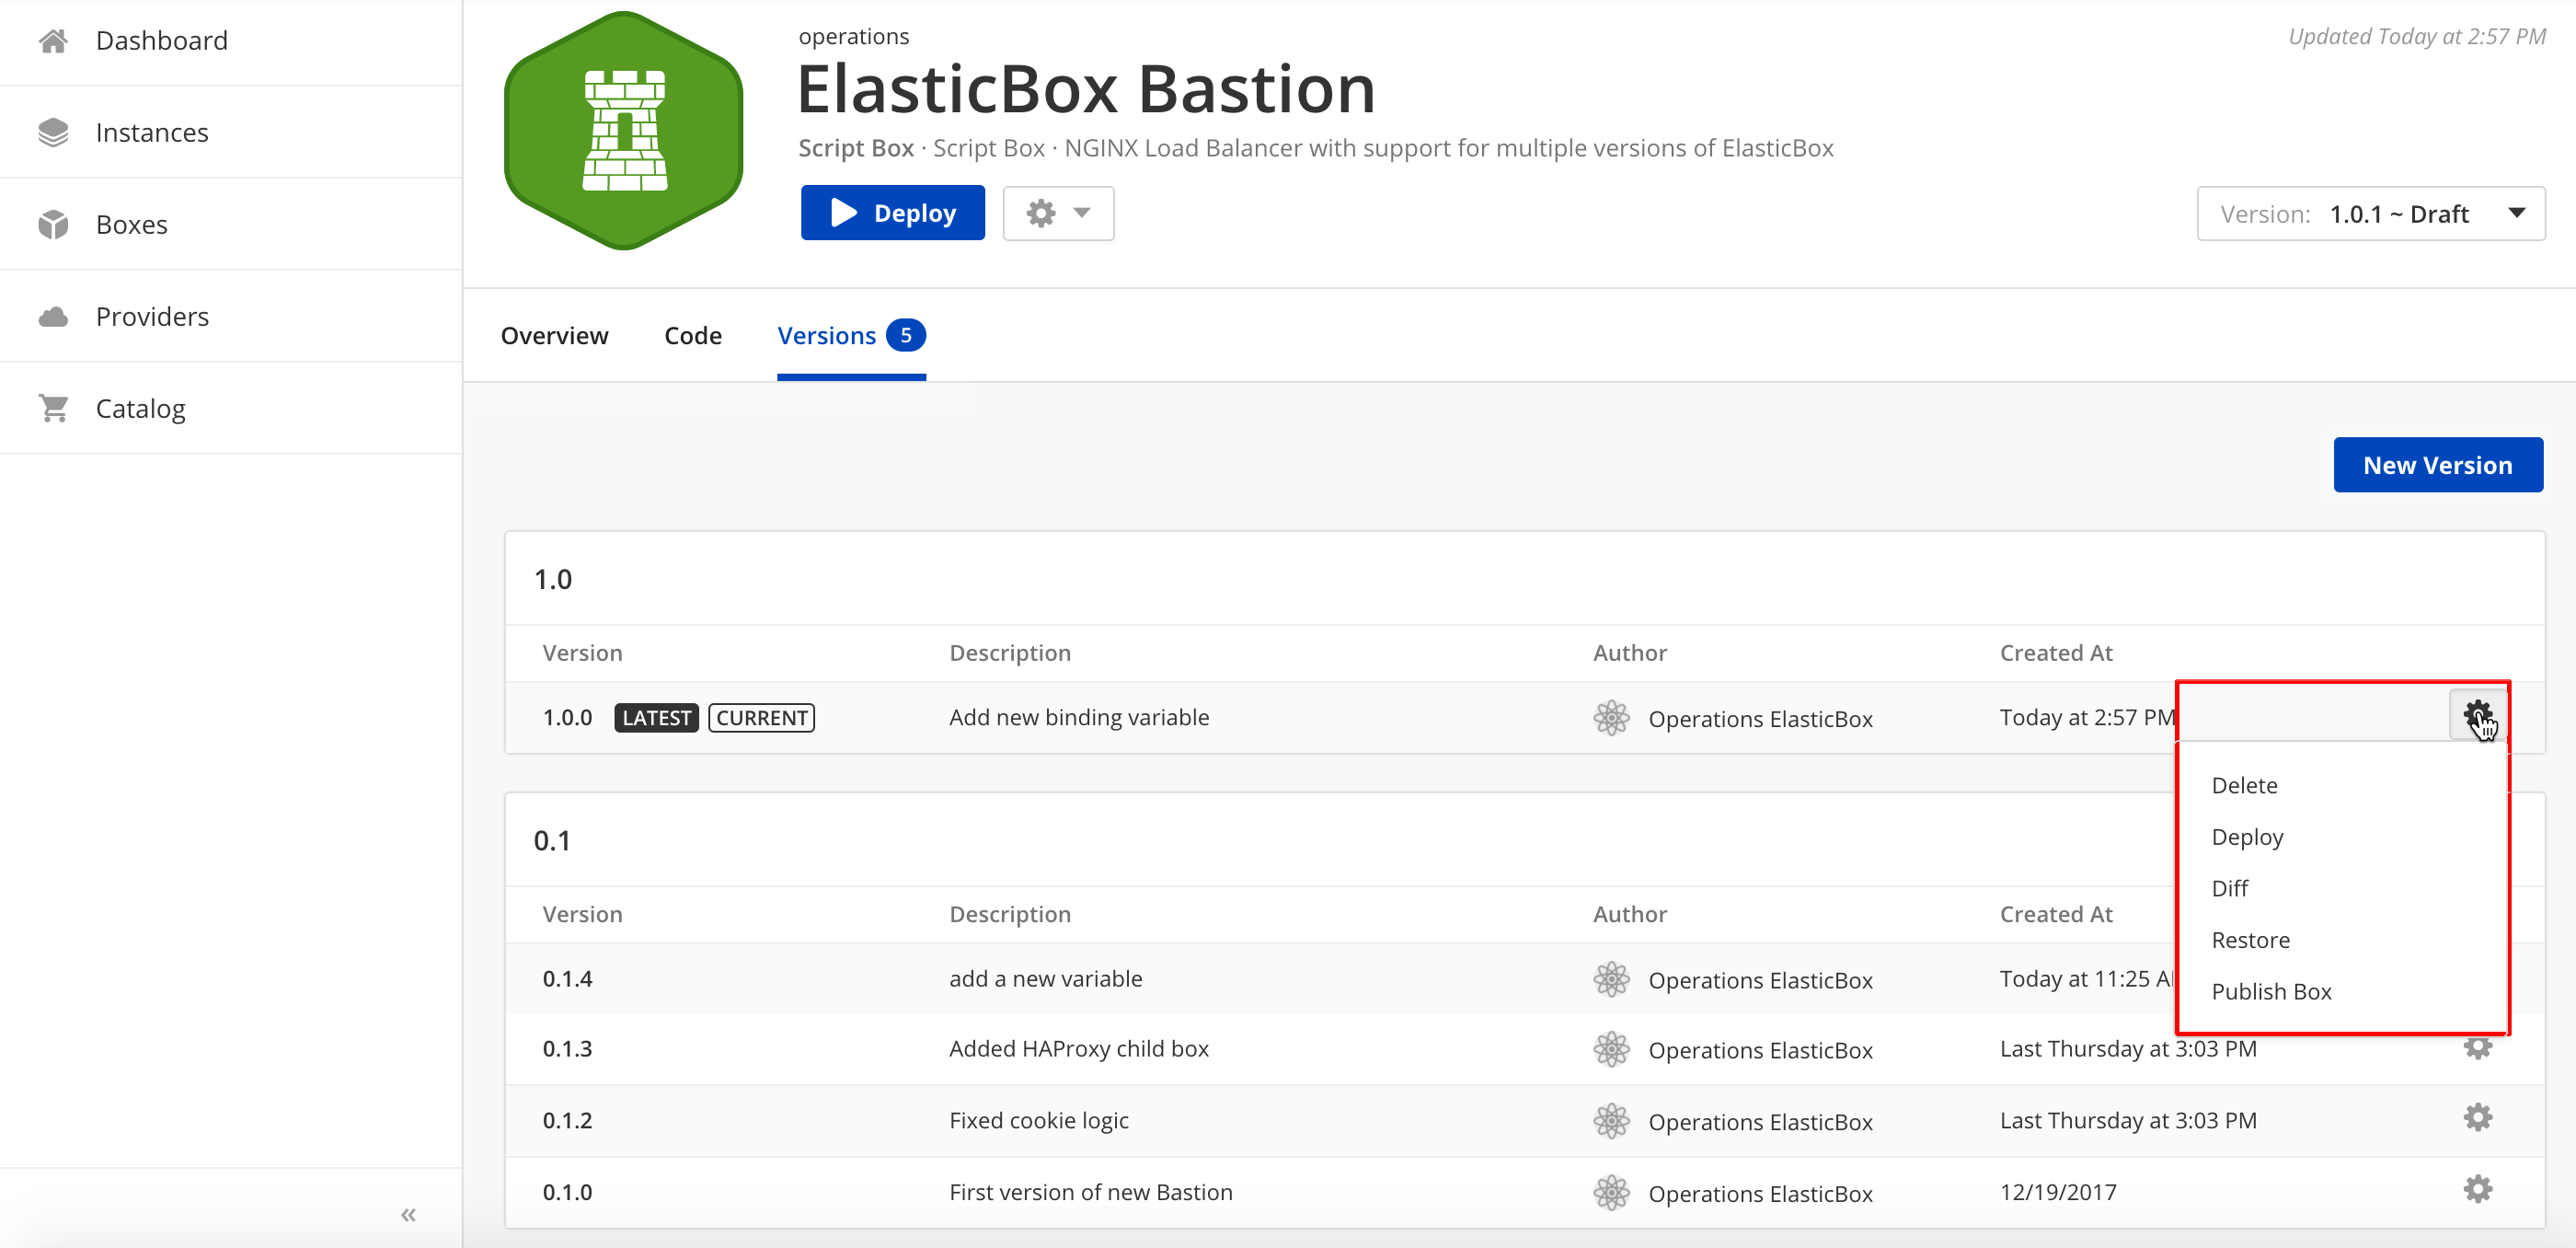Open the box settings gear dropdown

pyautogui.click(x=1058, y=213)
